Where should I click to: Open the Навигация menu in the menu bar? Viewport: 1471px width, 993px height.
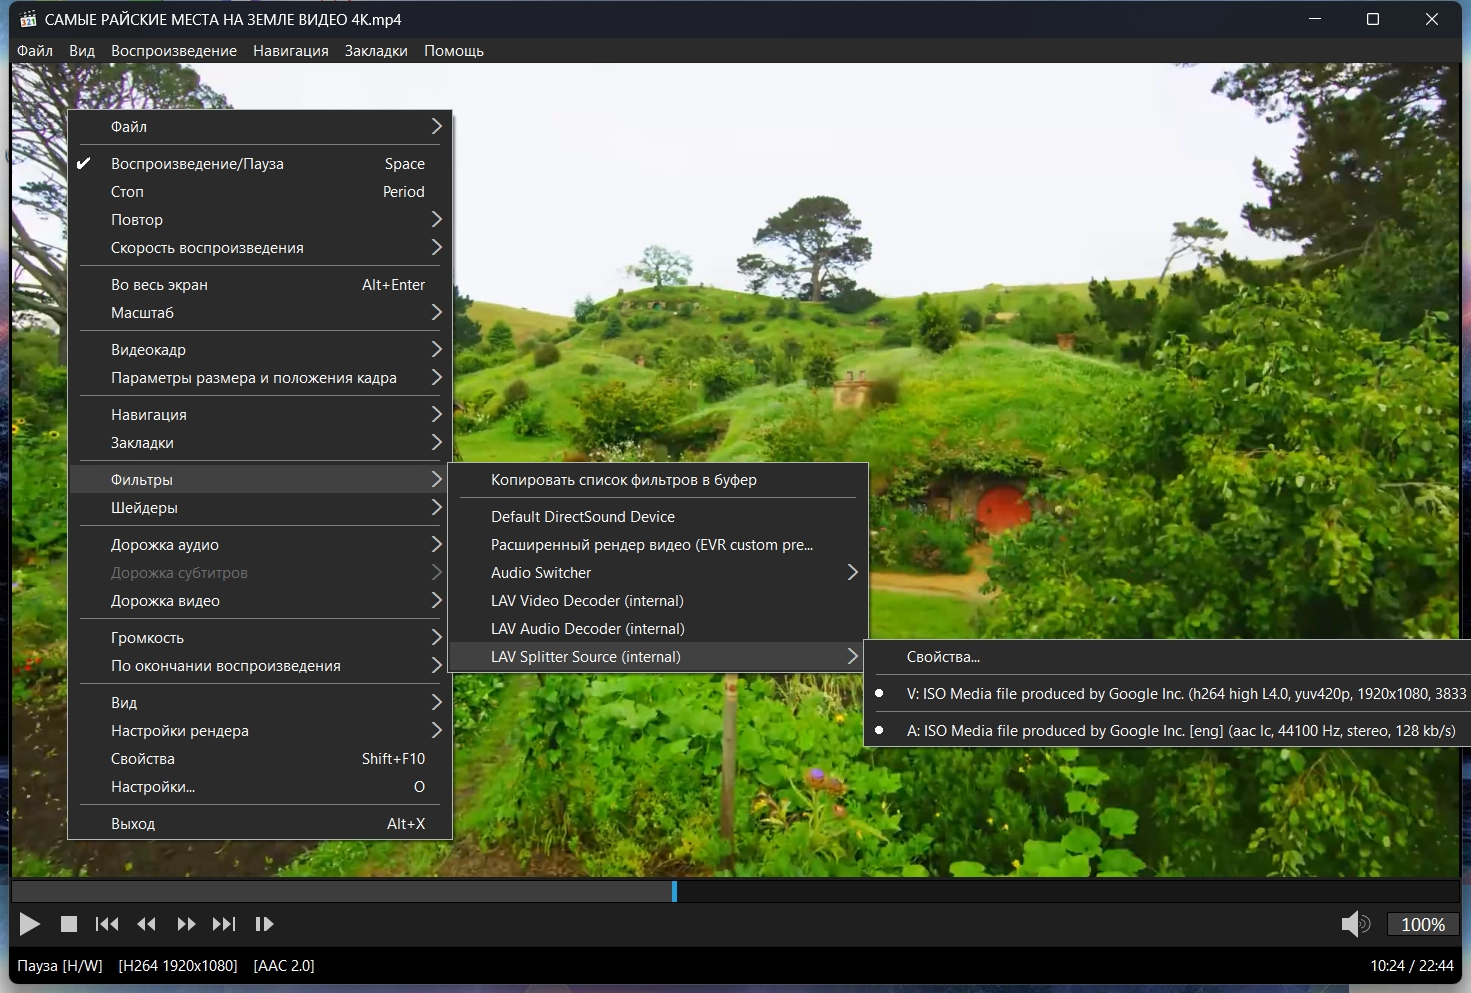290,51
